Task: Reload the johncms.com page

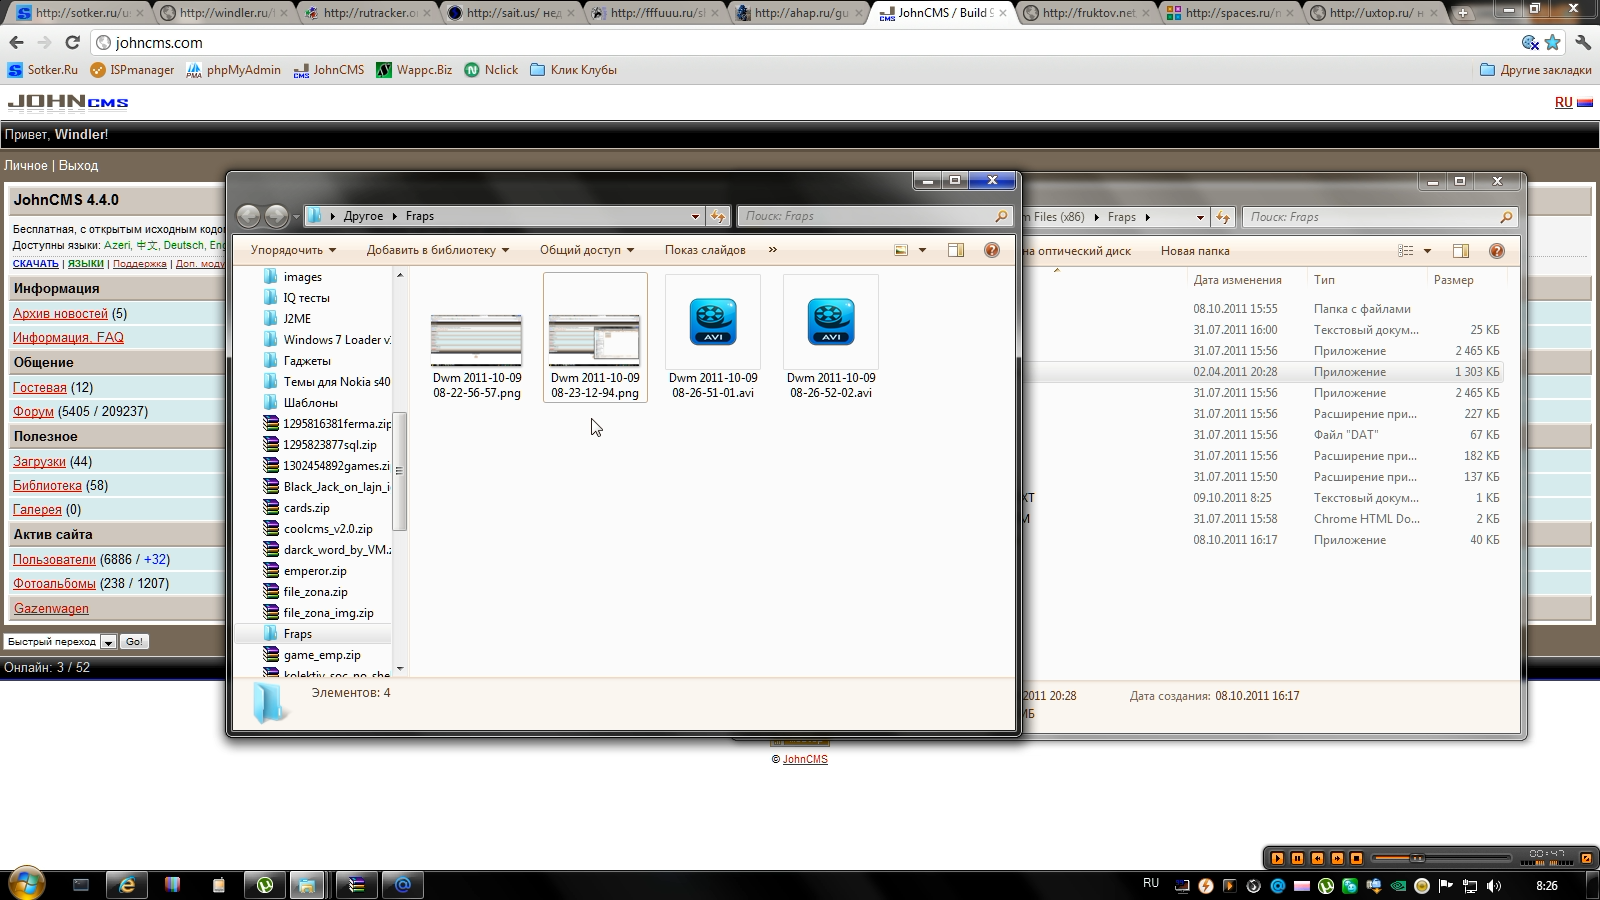Action: point(72,43)
